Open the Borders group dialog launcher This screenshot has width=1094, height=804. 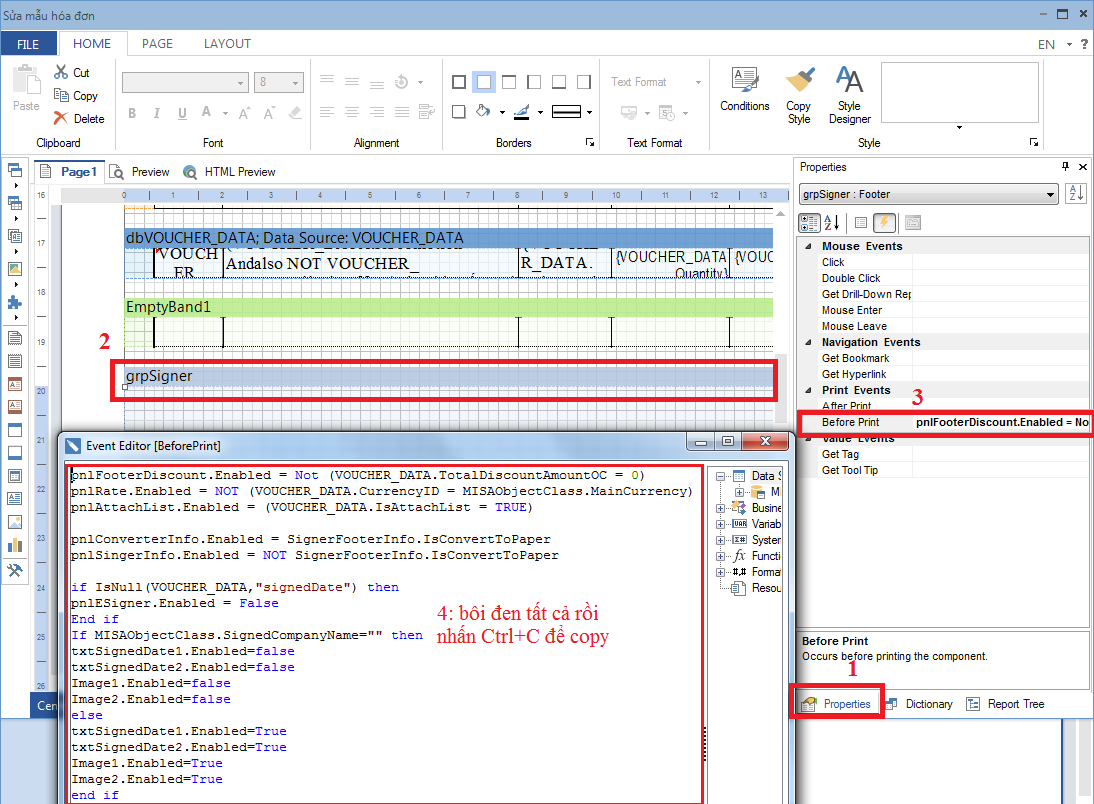pyautogui.click(x=590, y=142)
